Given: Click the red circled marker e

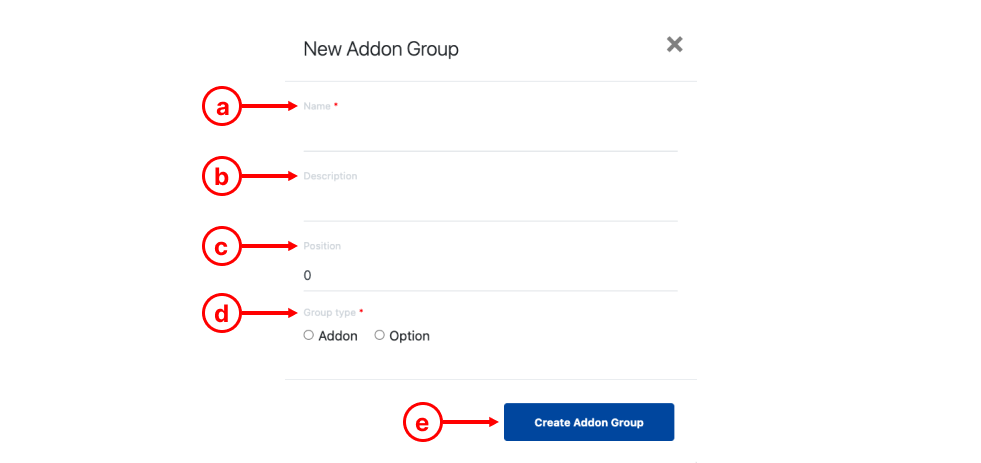Looking at the screenshot, I should (423, 422).
